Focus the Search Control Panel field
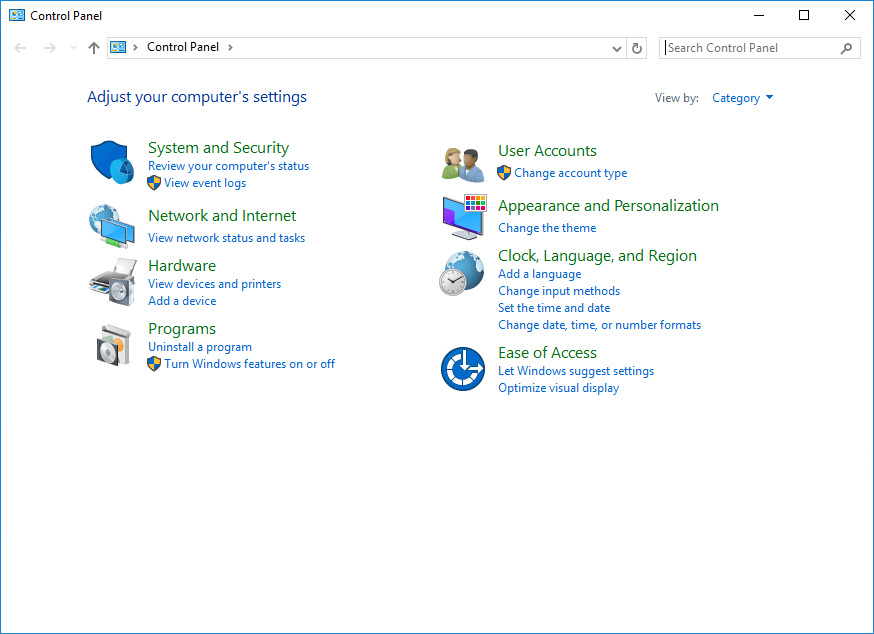 pyautogui.click(x=750, y=48)
